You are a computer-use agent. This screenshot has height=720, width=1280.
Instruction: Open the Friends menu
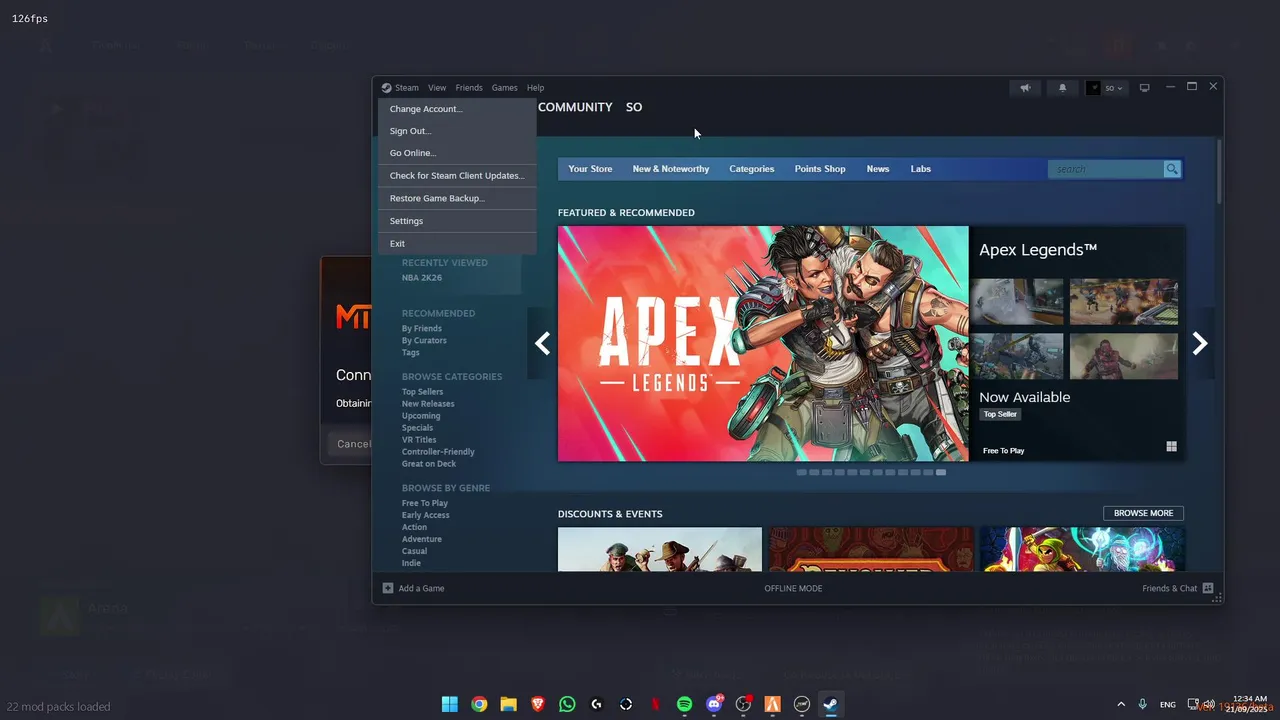coord(469,88)
